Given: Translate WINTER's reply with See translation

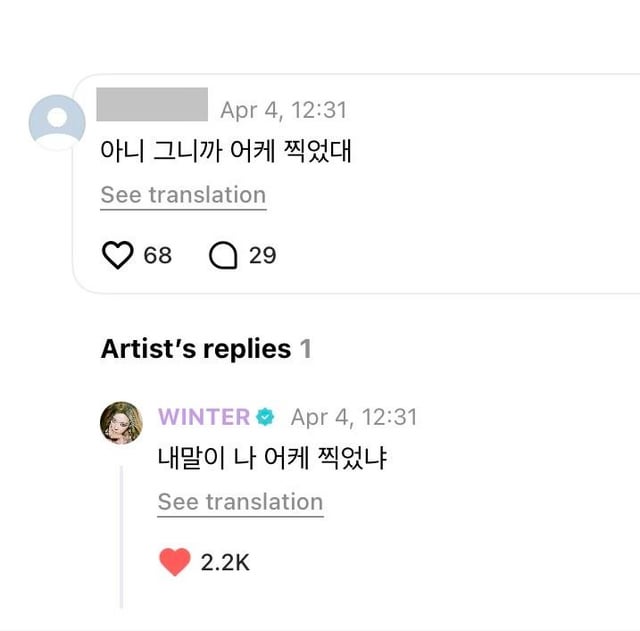Looking at the screenshot, I should point(240,502).
